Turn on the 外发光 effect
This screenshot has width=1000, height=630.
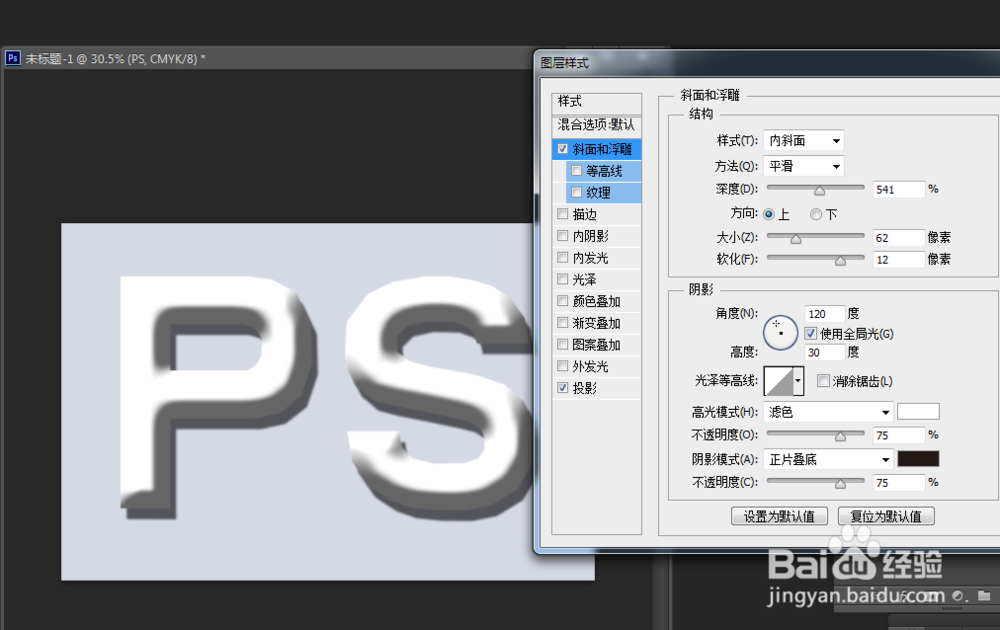pyautogui.click(x=563, y=365)
